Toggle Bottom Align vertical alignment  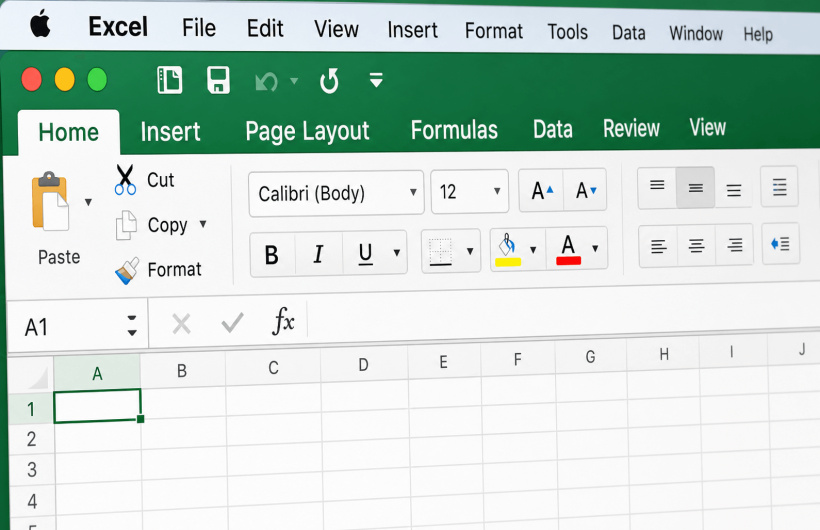pyautogui.click(x=734, y=189)
